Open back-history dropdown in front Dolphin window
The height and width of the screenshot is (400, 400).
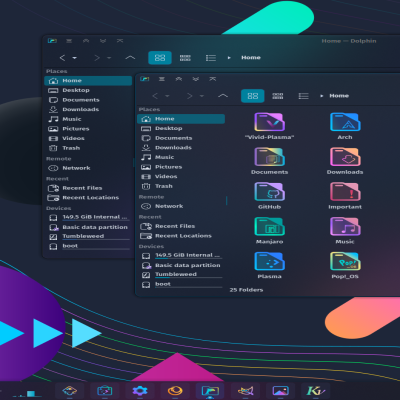[x=167, y=96]
